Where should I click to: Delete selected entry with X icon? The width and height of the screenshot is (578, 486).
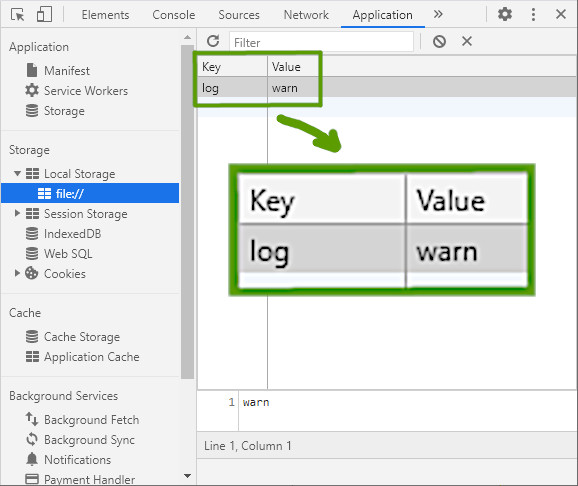point(467,41)
